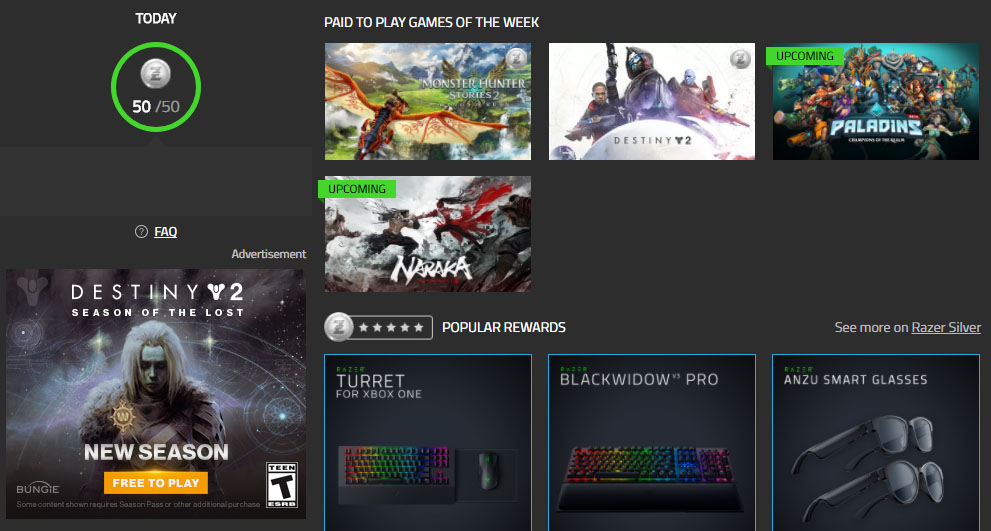Click the UPCOMING badge on Naraka

[x=357, y=189]
